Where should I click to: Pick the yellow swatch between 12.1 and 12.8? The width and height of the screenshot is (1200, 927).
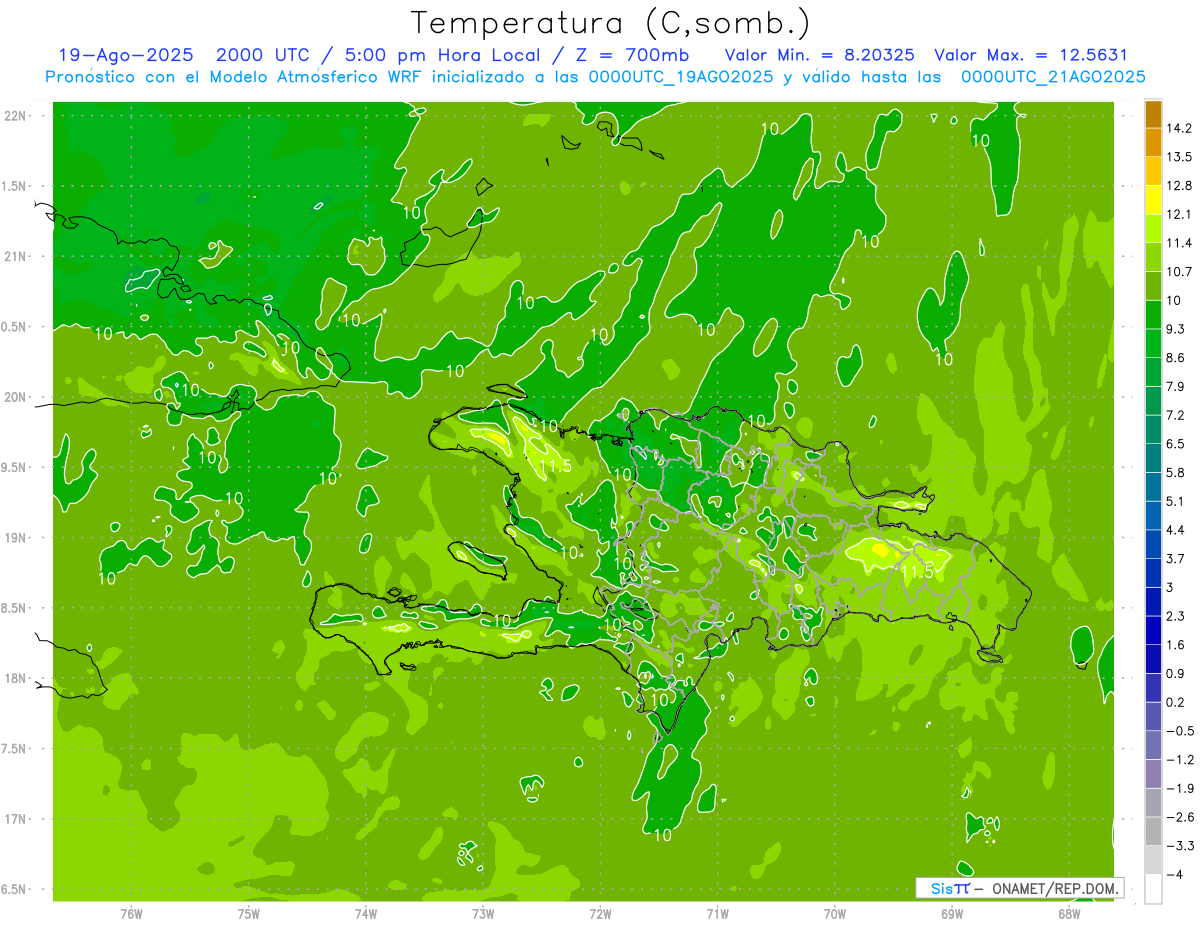[x=1153, y=199]
